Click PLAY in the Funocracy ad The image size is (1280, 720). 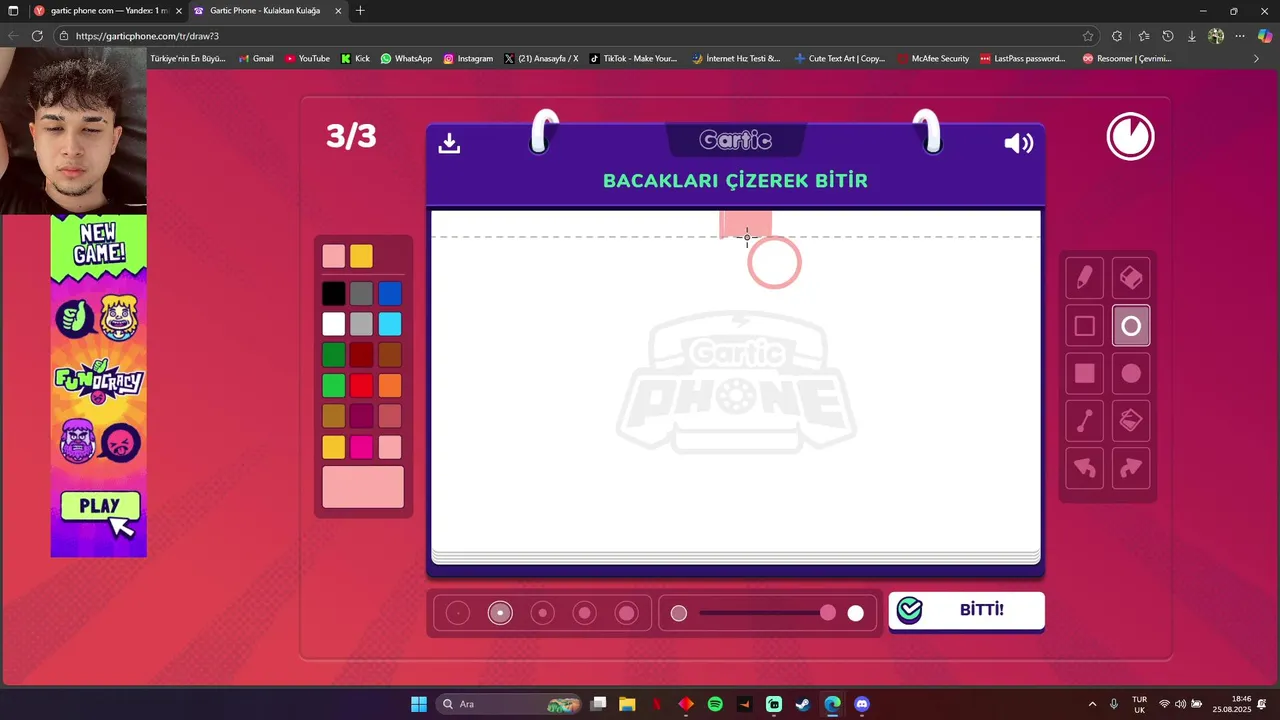pos(99,506)
